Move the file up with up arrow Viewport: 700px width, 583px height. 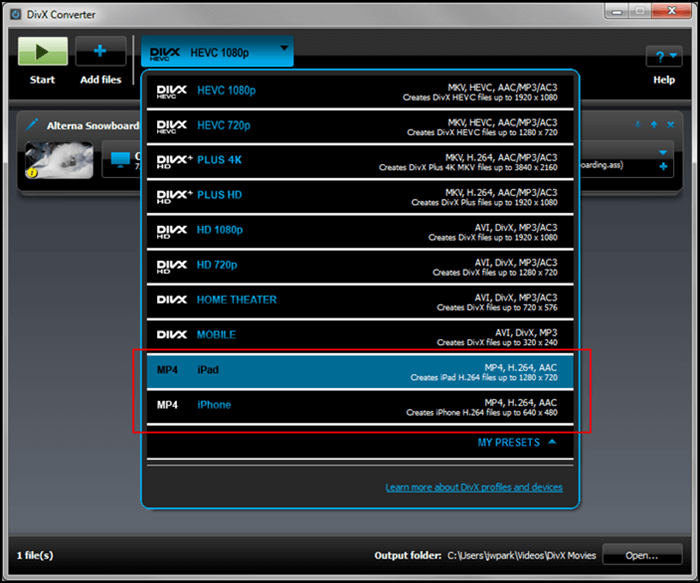pos(654,125)
